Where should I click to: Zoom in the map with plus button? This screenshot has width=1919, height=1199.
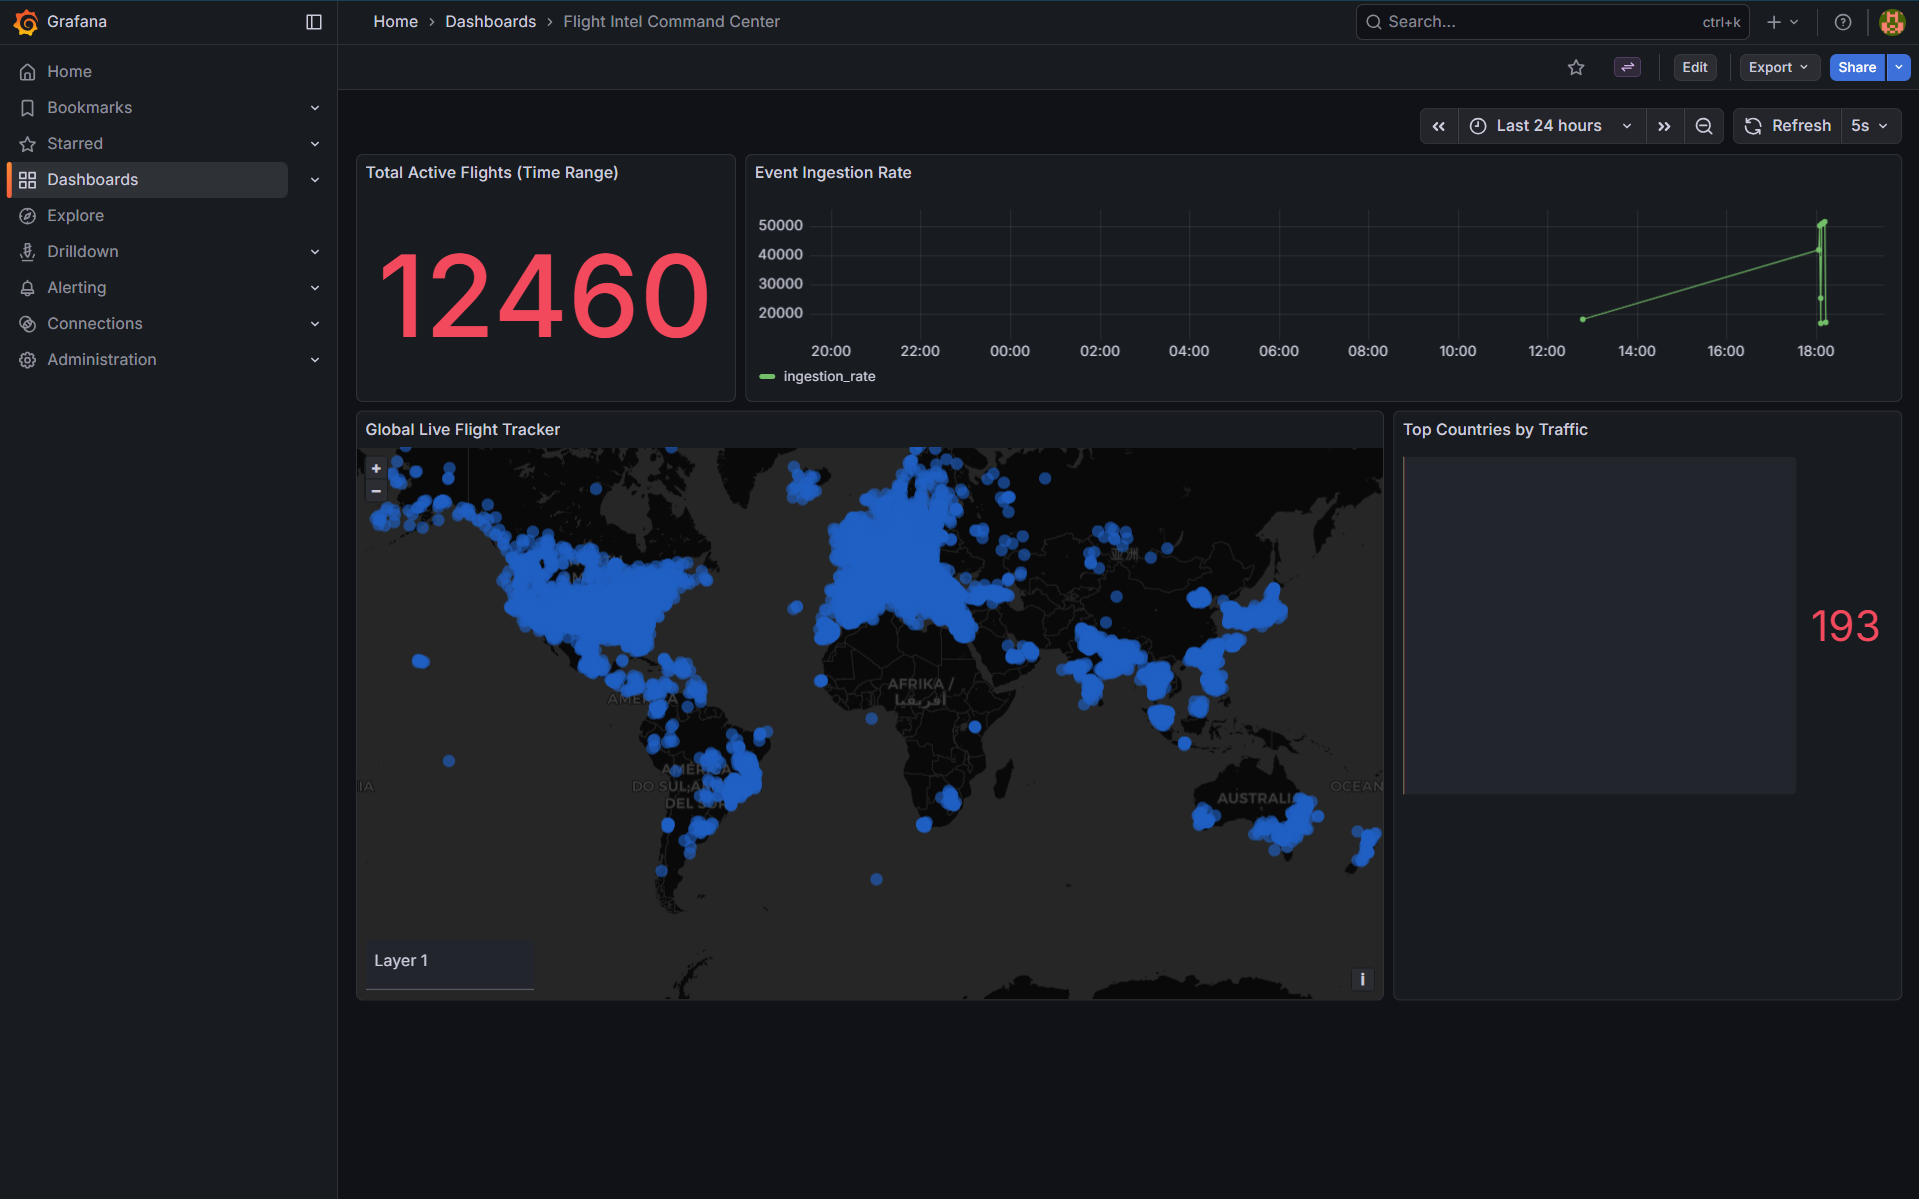(x=376, y=468)
